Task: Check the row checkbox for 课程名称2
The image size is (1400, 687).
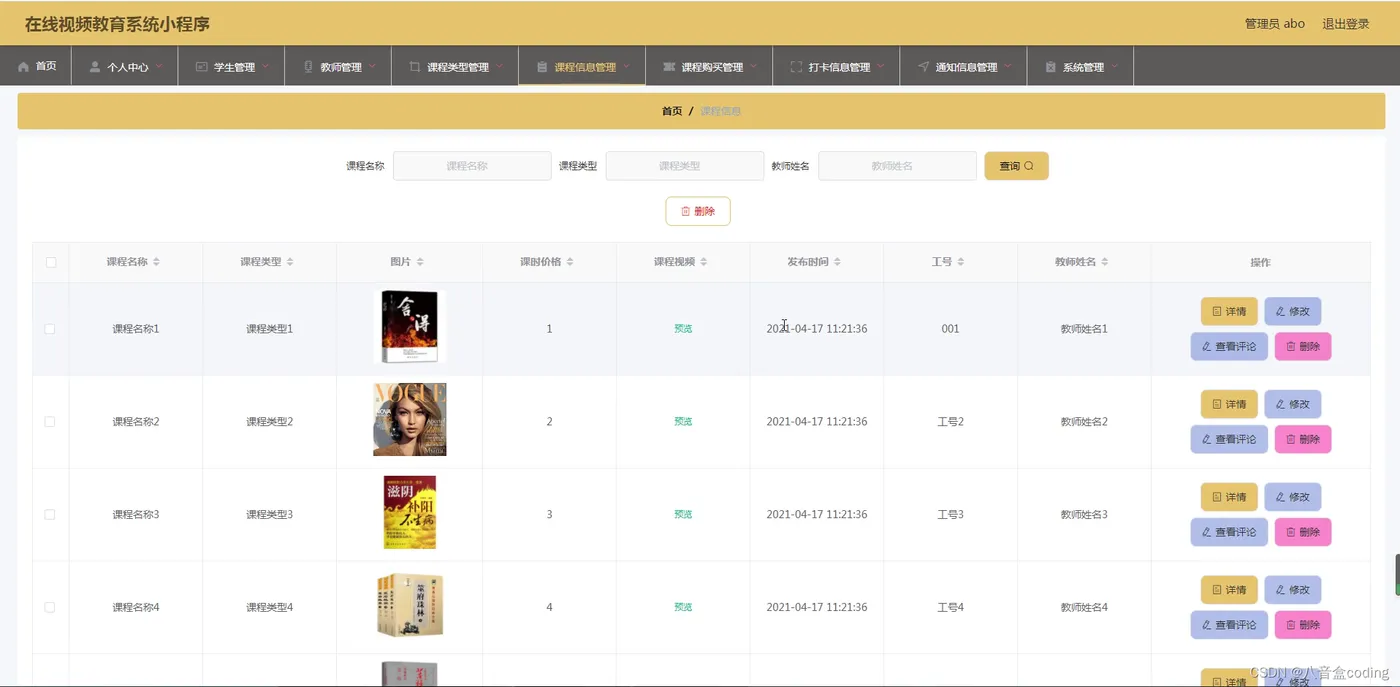Action: [x=50, y=422]
